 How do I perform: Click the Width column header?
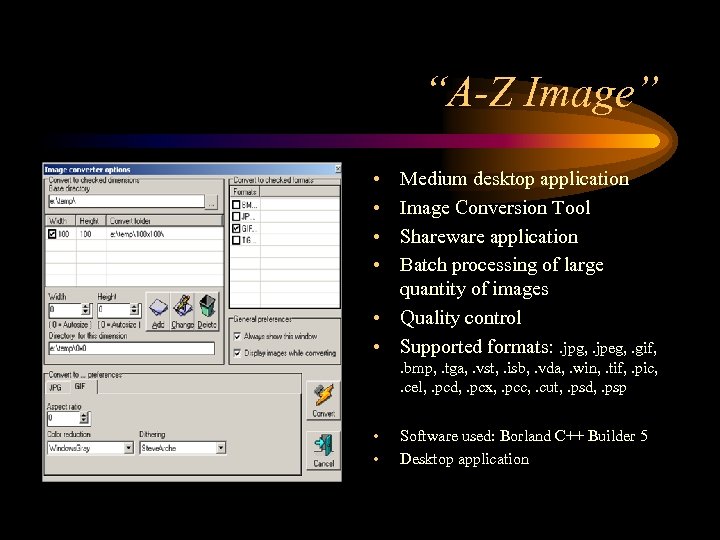click(61, 221)
